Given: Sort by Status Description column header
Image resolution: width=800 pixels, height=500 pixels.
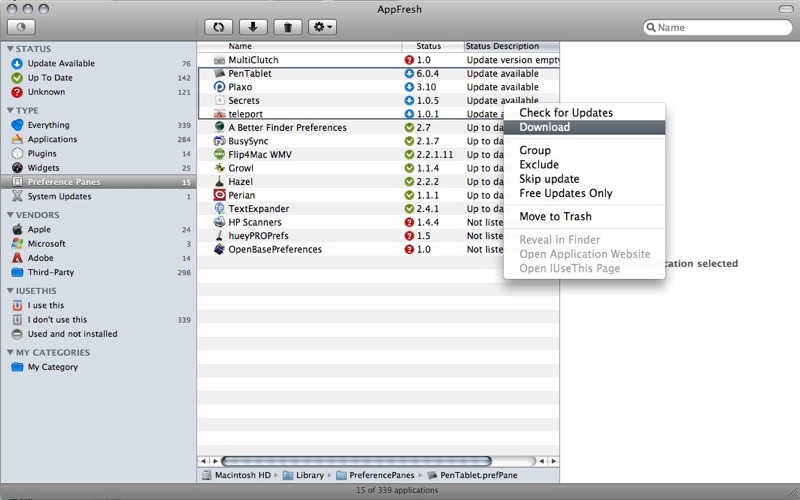Looking at the screenshot, I should coord(512,46).
